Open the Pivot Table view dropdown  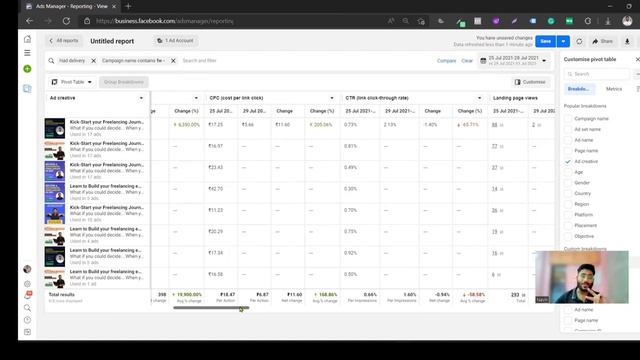click(71, 82)
